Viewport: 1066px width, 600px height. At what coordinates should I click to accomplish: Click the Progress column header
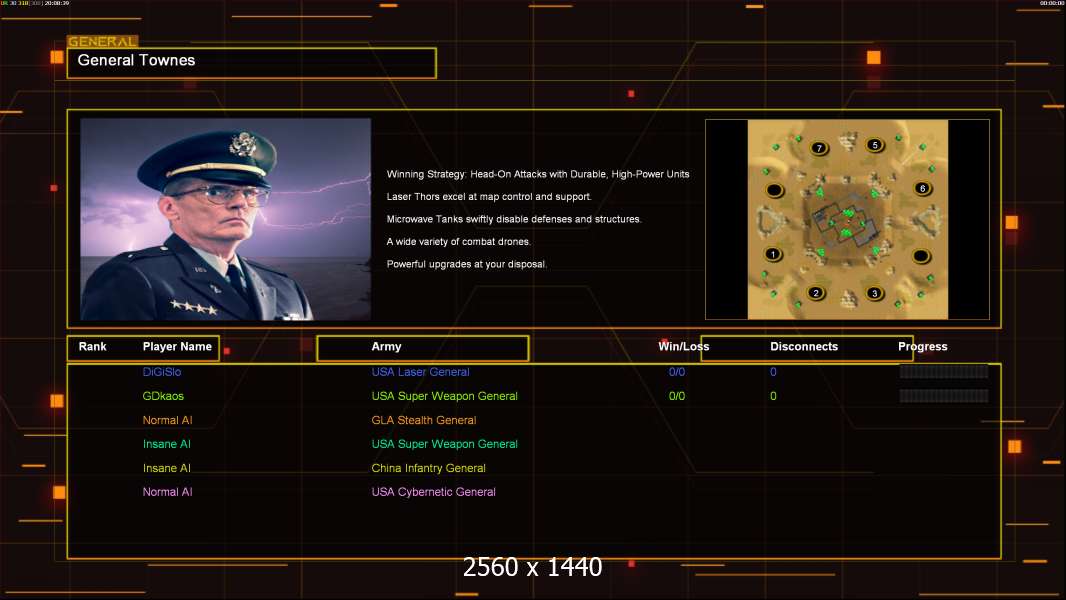pos(923,347)
